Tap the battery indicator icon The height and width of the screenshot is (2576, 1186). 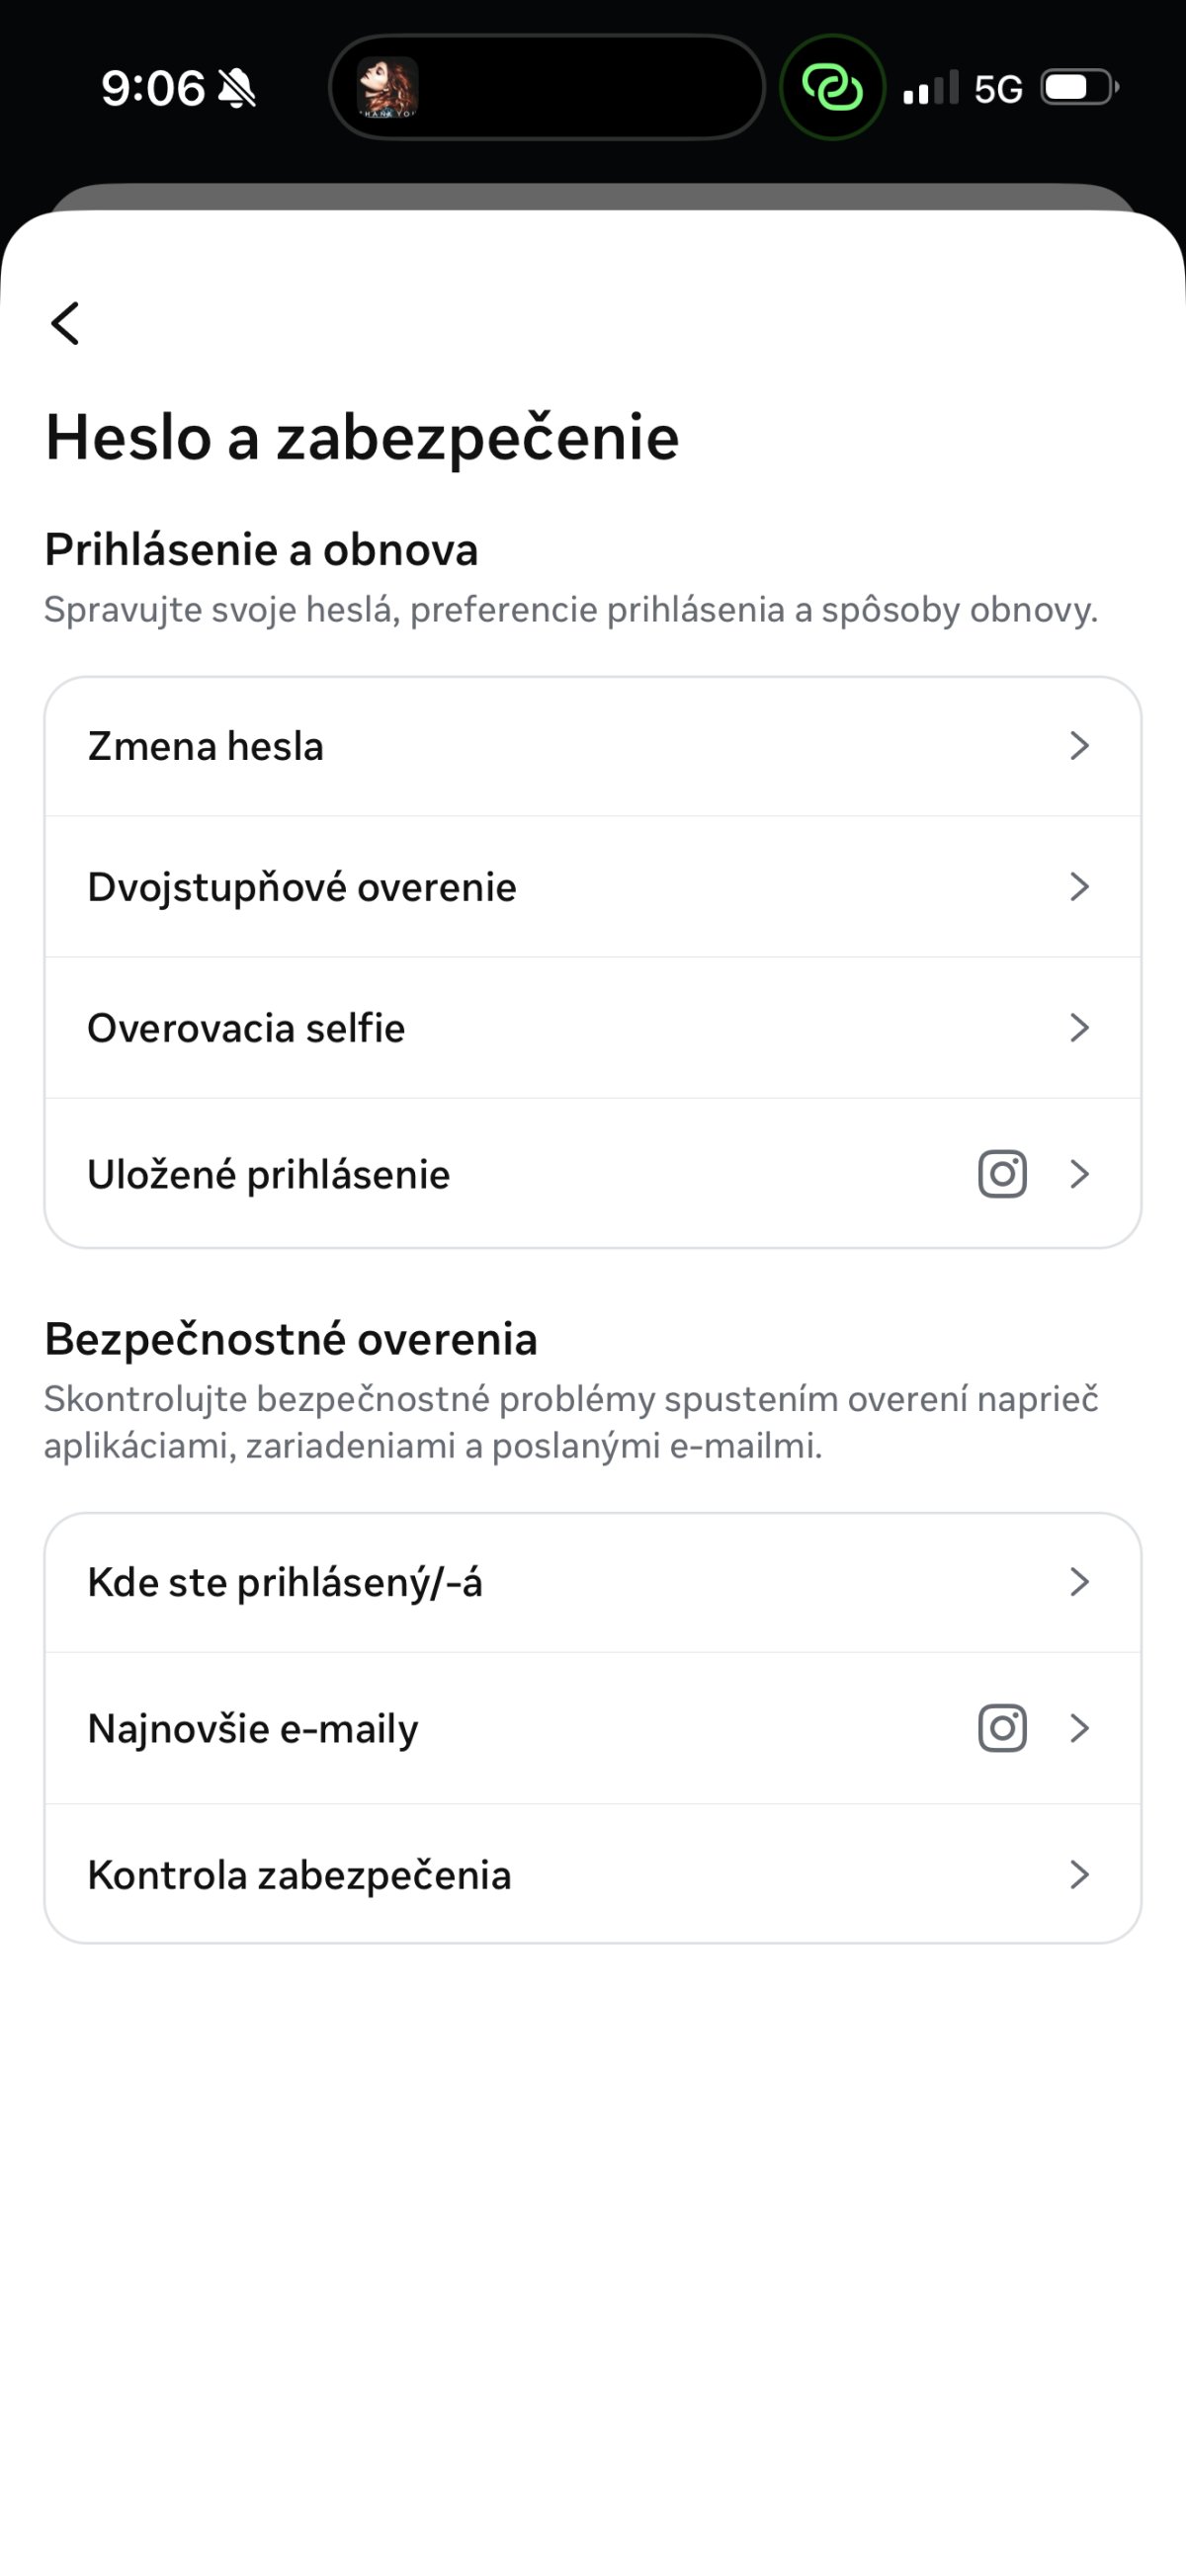point(1079,88)
